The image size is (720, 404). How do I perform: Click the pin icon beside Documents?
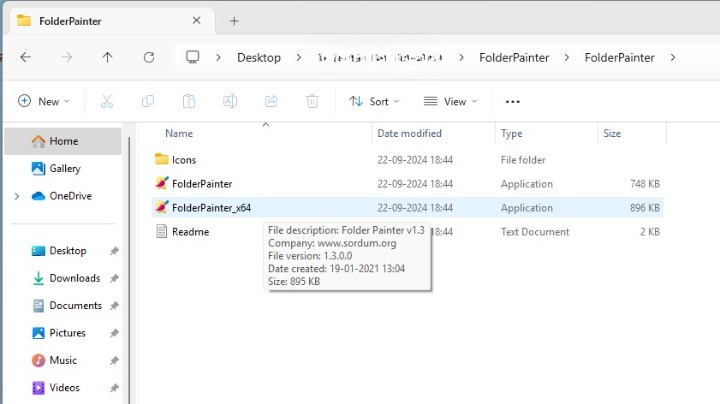click(114, 305)
